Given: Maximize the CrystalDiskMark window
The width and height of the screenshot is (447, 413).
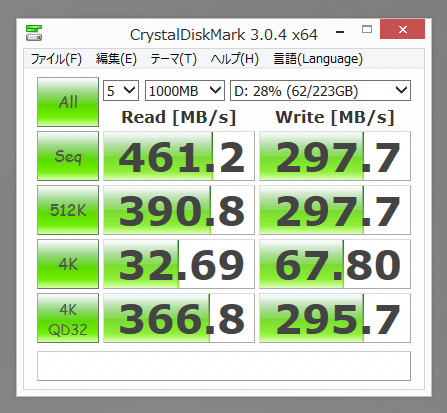Looking at the screenshot, I should (x=367, y=30).
